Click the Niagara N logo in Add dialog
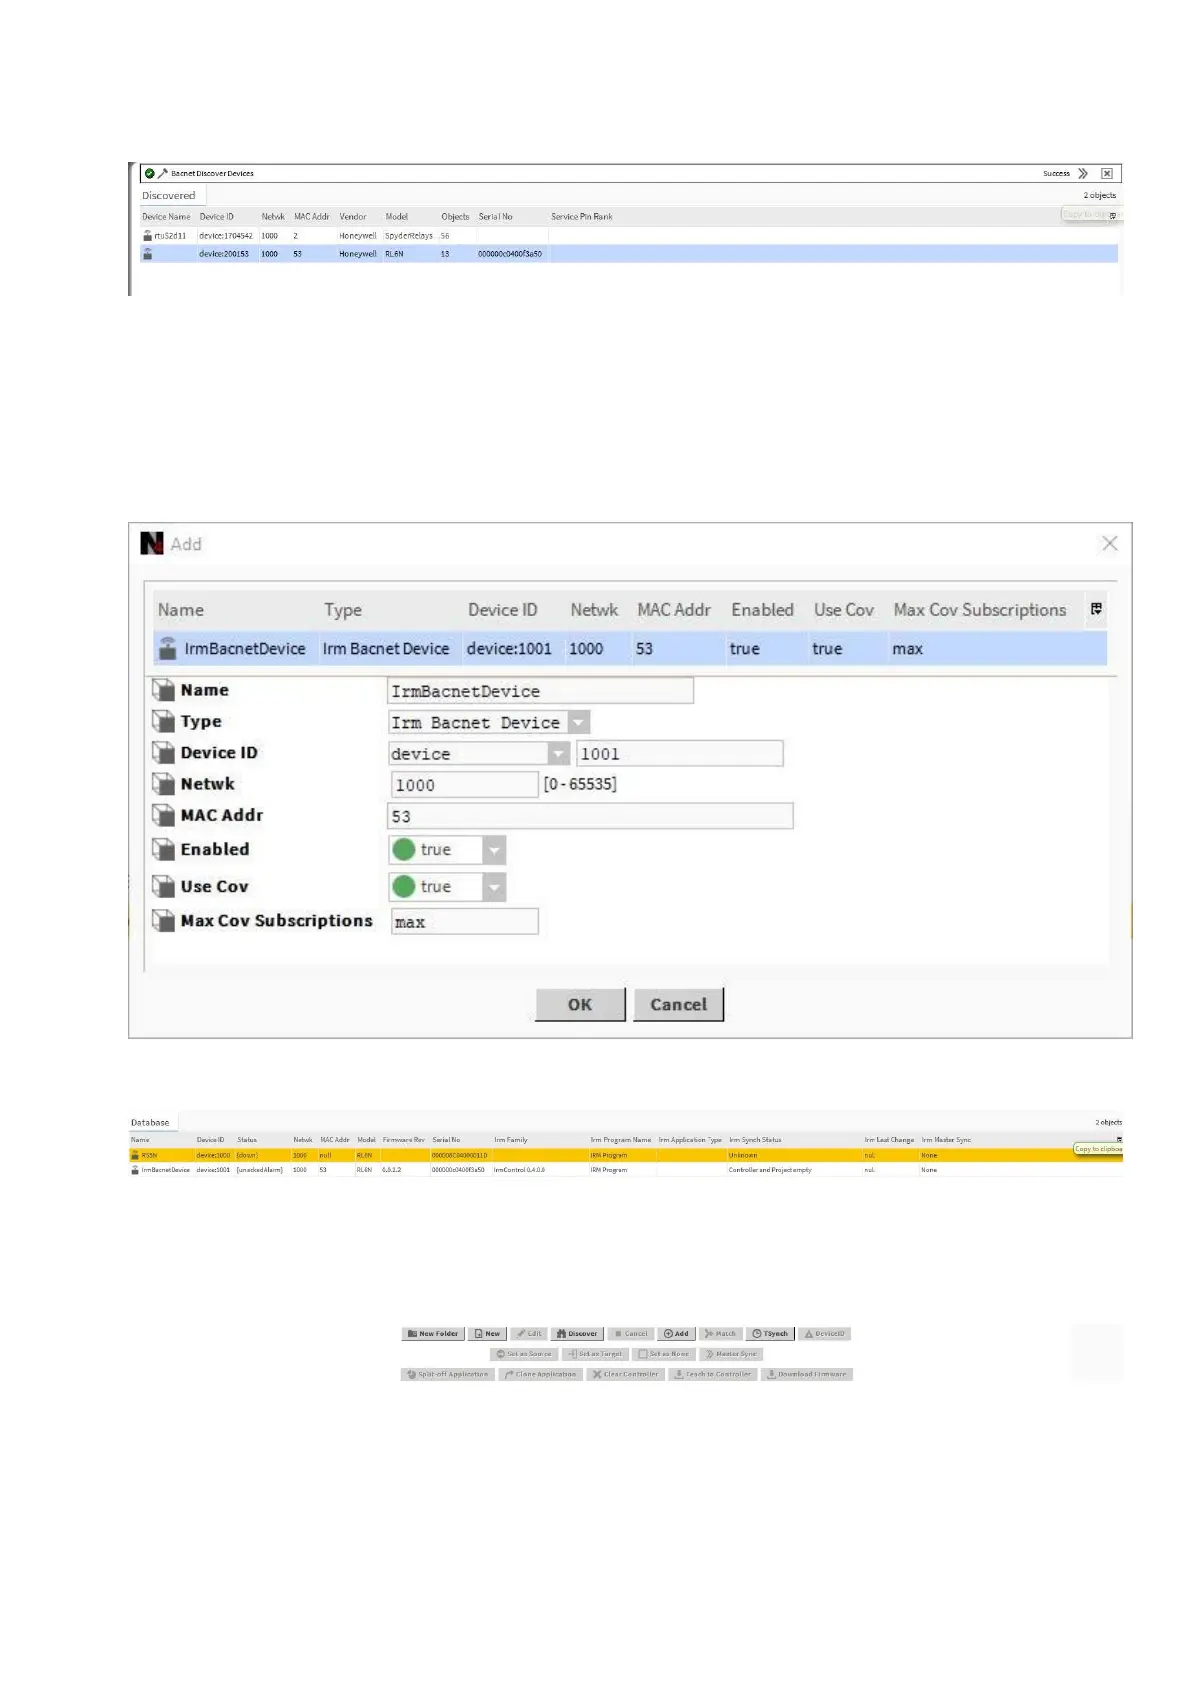1191x1684 pixels. coord(152,543)
